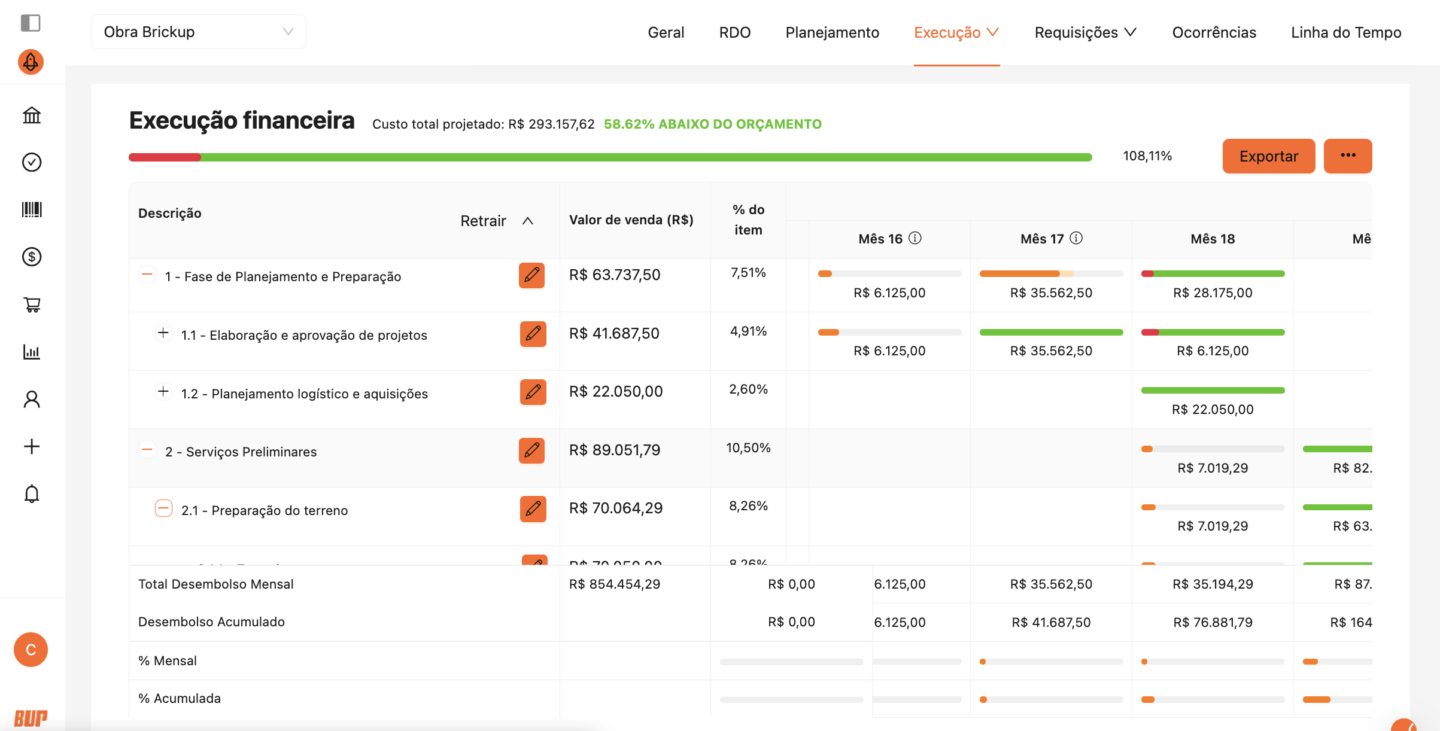Toggle the sidebar panel icon

click(31, 22)
